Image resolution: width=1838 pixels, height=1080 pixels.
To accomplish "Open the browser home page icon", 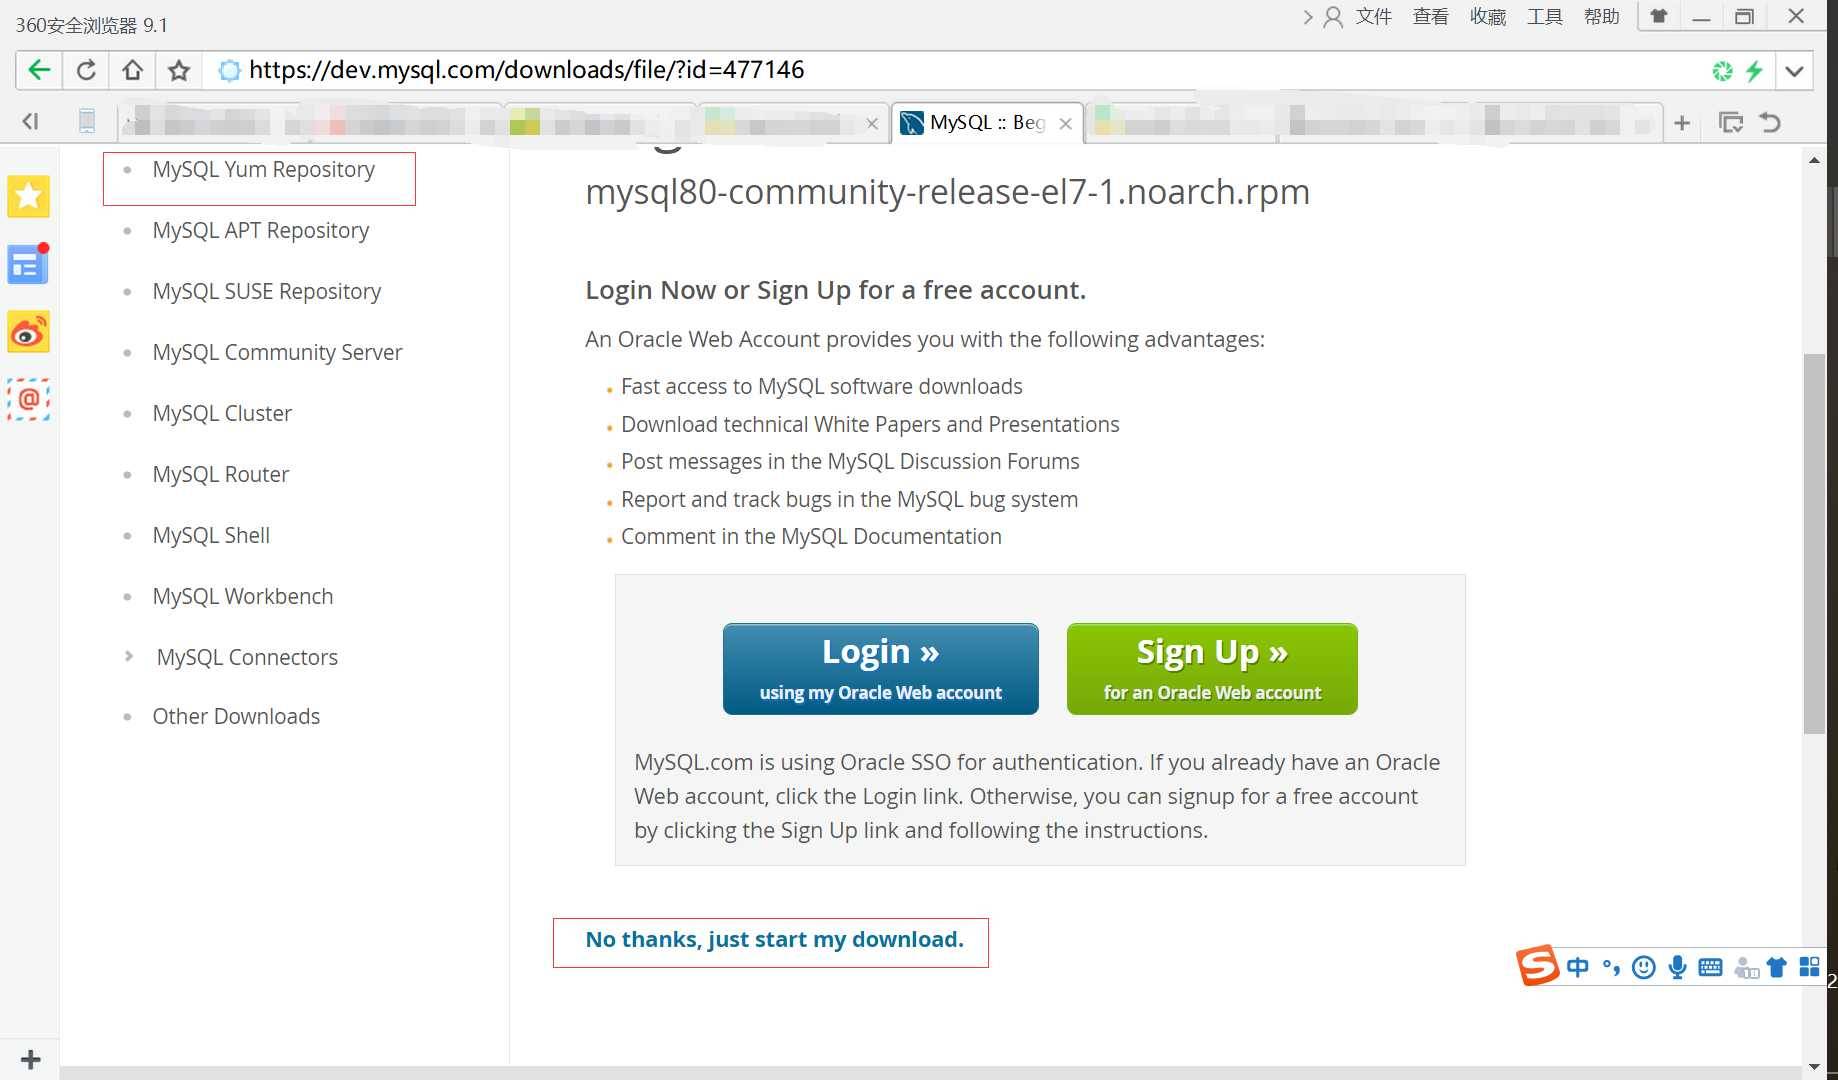I will point(132,70).
